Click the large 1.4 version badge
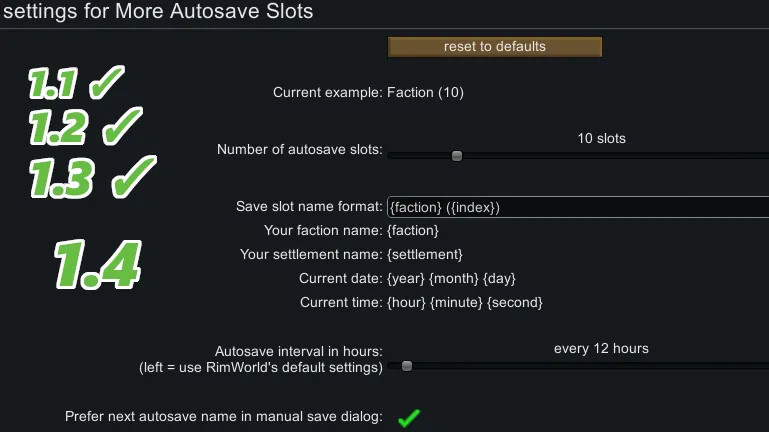 tap(97, 263)
